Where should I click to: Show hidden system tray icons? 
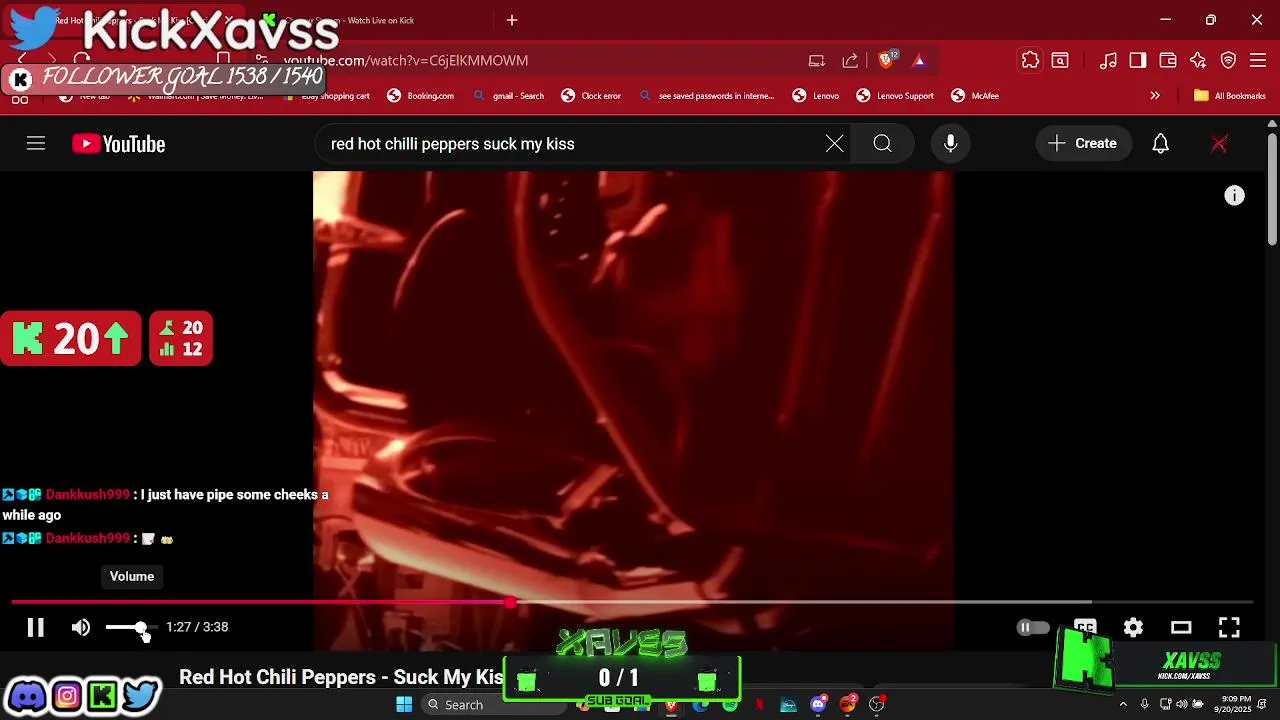click(x=1125, y=705)
